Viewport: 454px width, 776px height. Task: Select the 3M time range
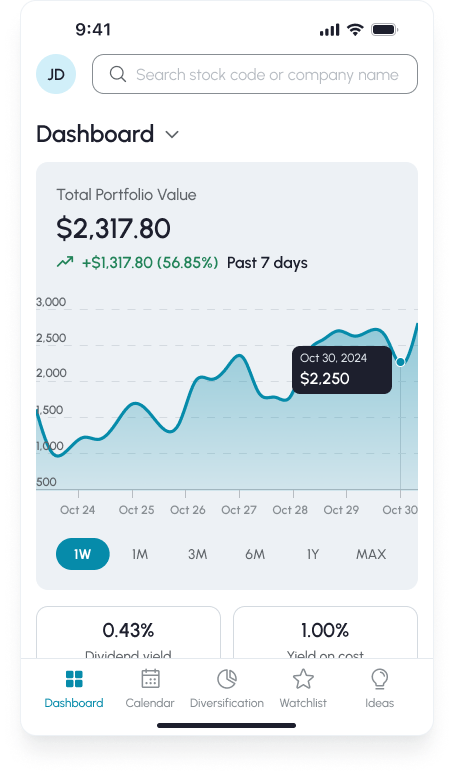point(198,554)
